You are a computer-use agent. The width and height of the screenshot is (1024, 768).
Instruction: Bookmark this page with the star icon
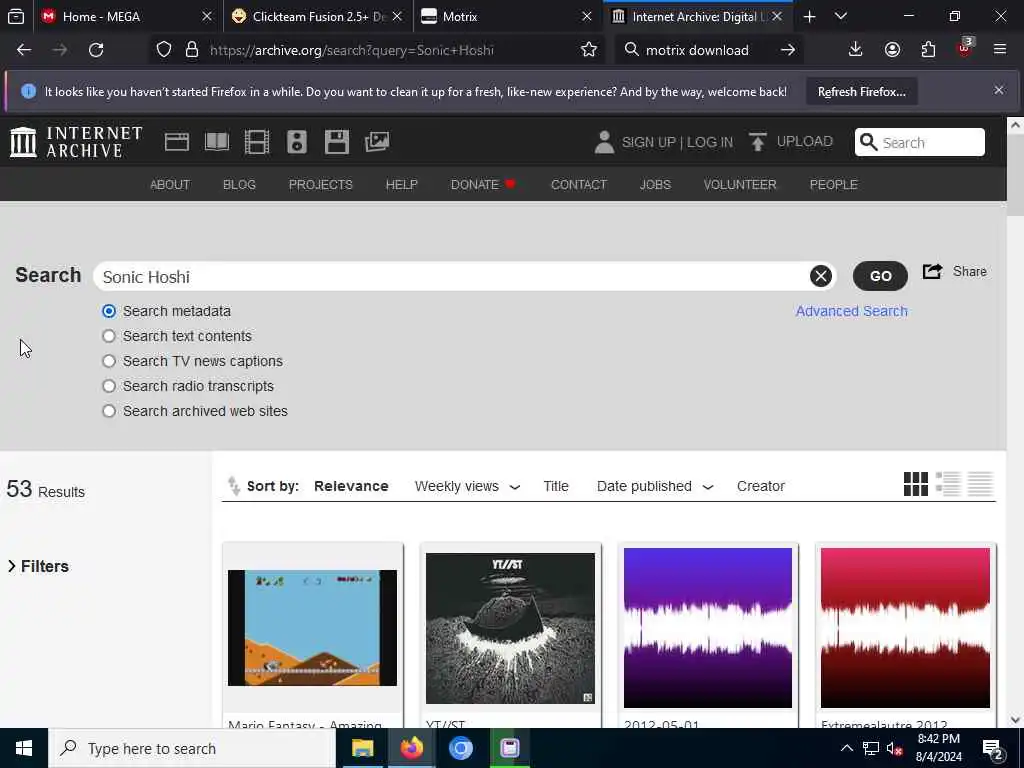click(x=588, y=50)
